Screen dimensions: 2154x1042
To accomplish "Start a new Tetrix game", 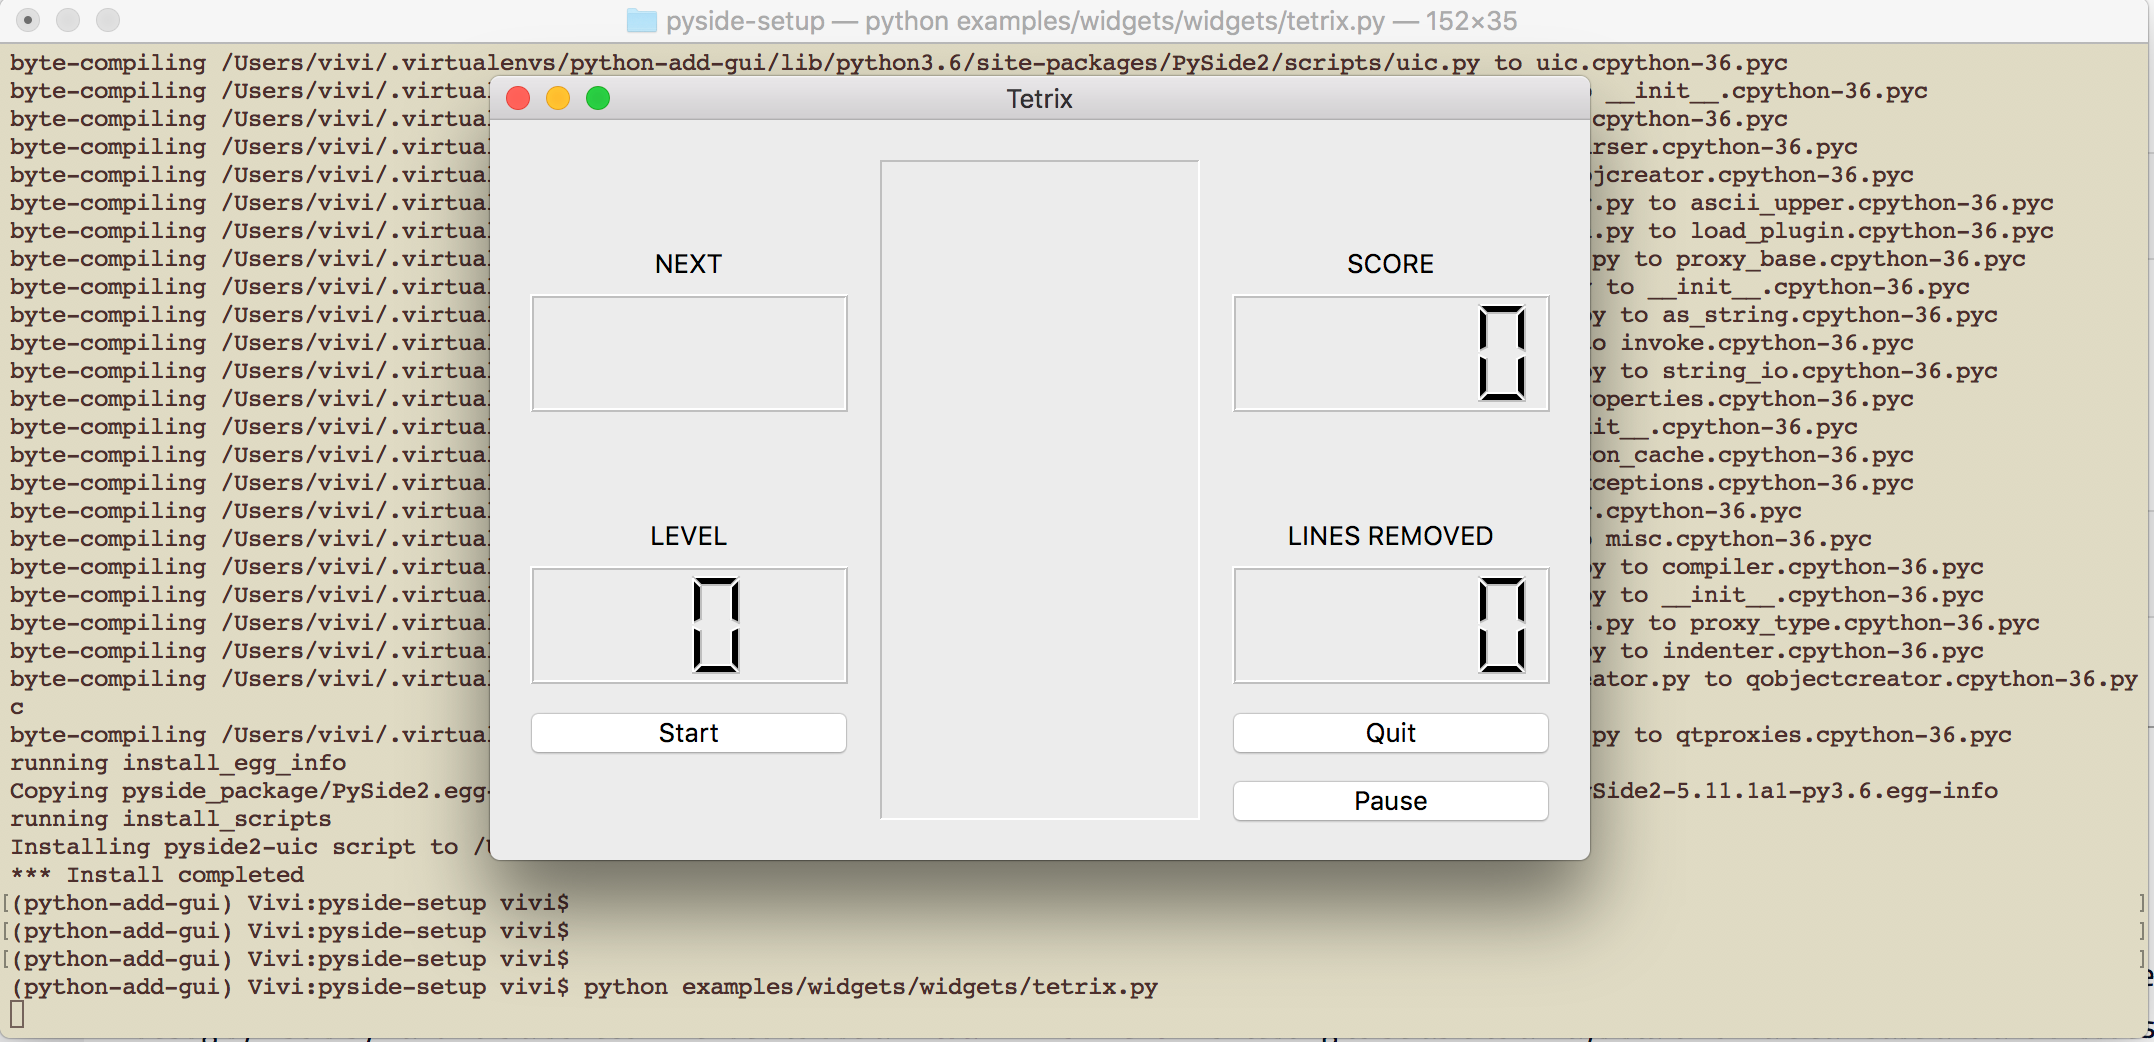I will coord(689,733).
